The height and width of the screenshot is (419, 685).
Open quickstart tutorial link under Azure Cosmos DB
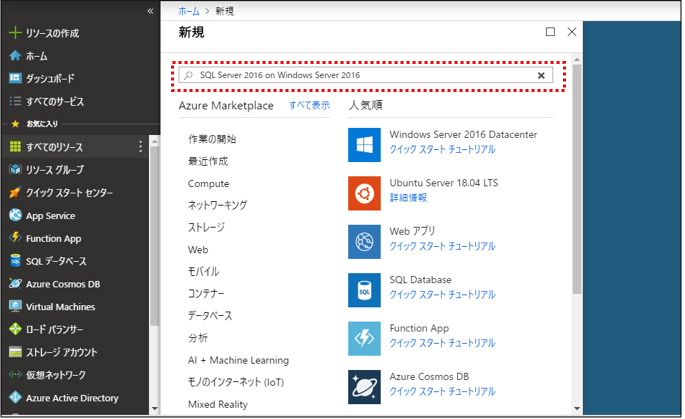click(443, 392)
